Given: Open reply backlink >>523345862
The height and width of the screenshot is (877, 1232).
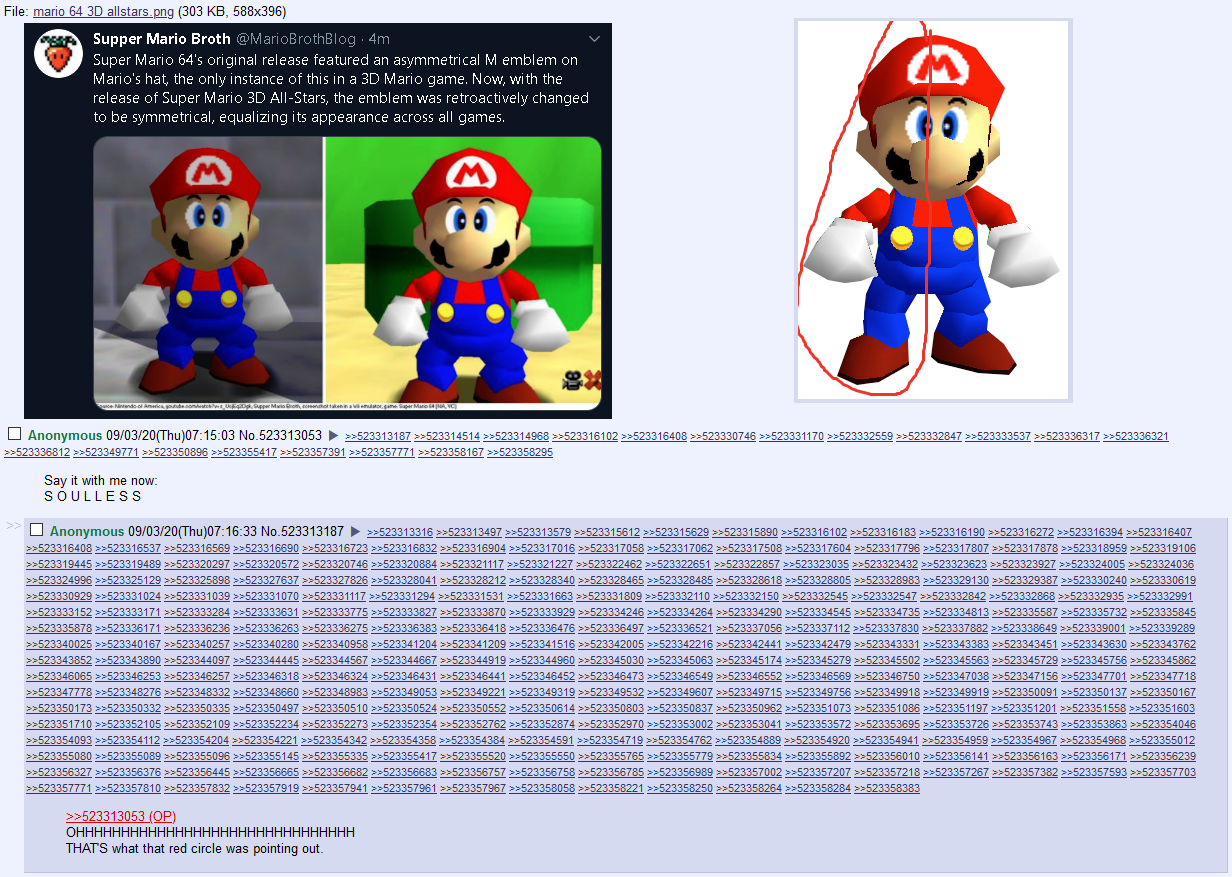Looking at the screenshot, I should click(x=1163, y=660).
